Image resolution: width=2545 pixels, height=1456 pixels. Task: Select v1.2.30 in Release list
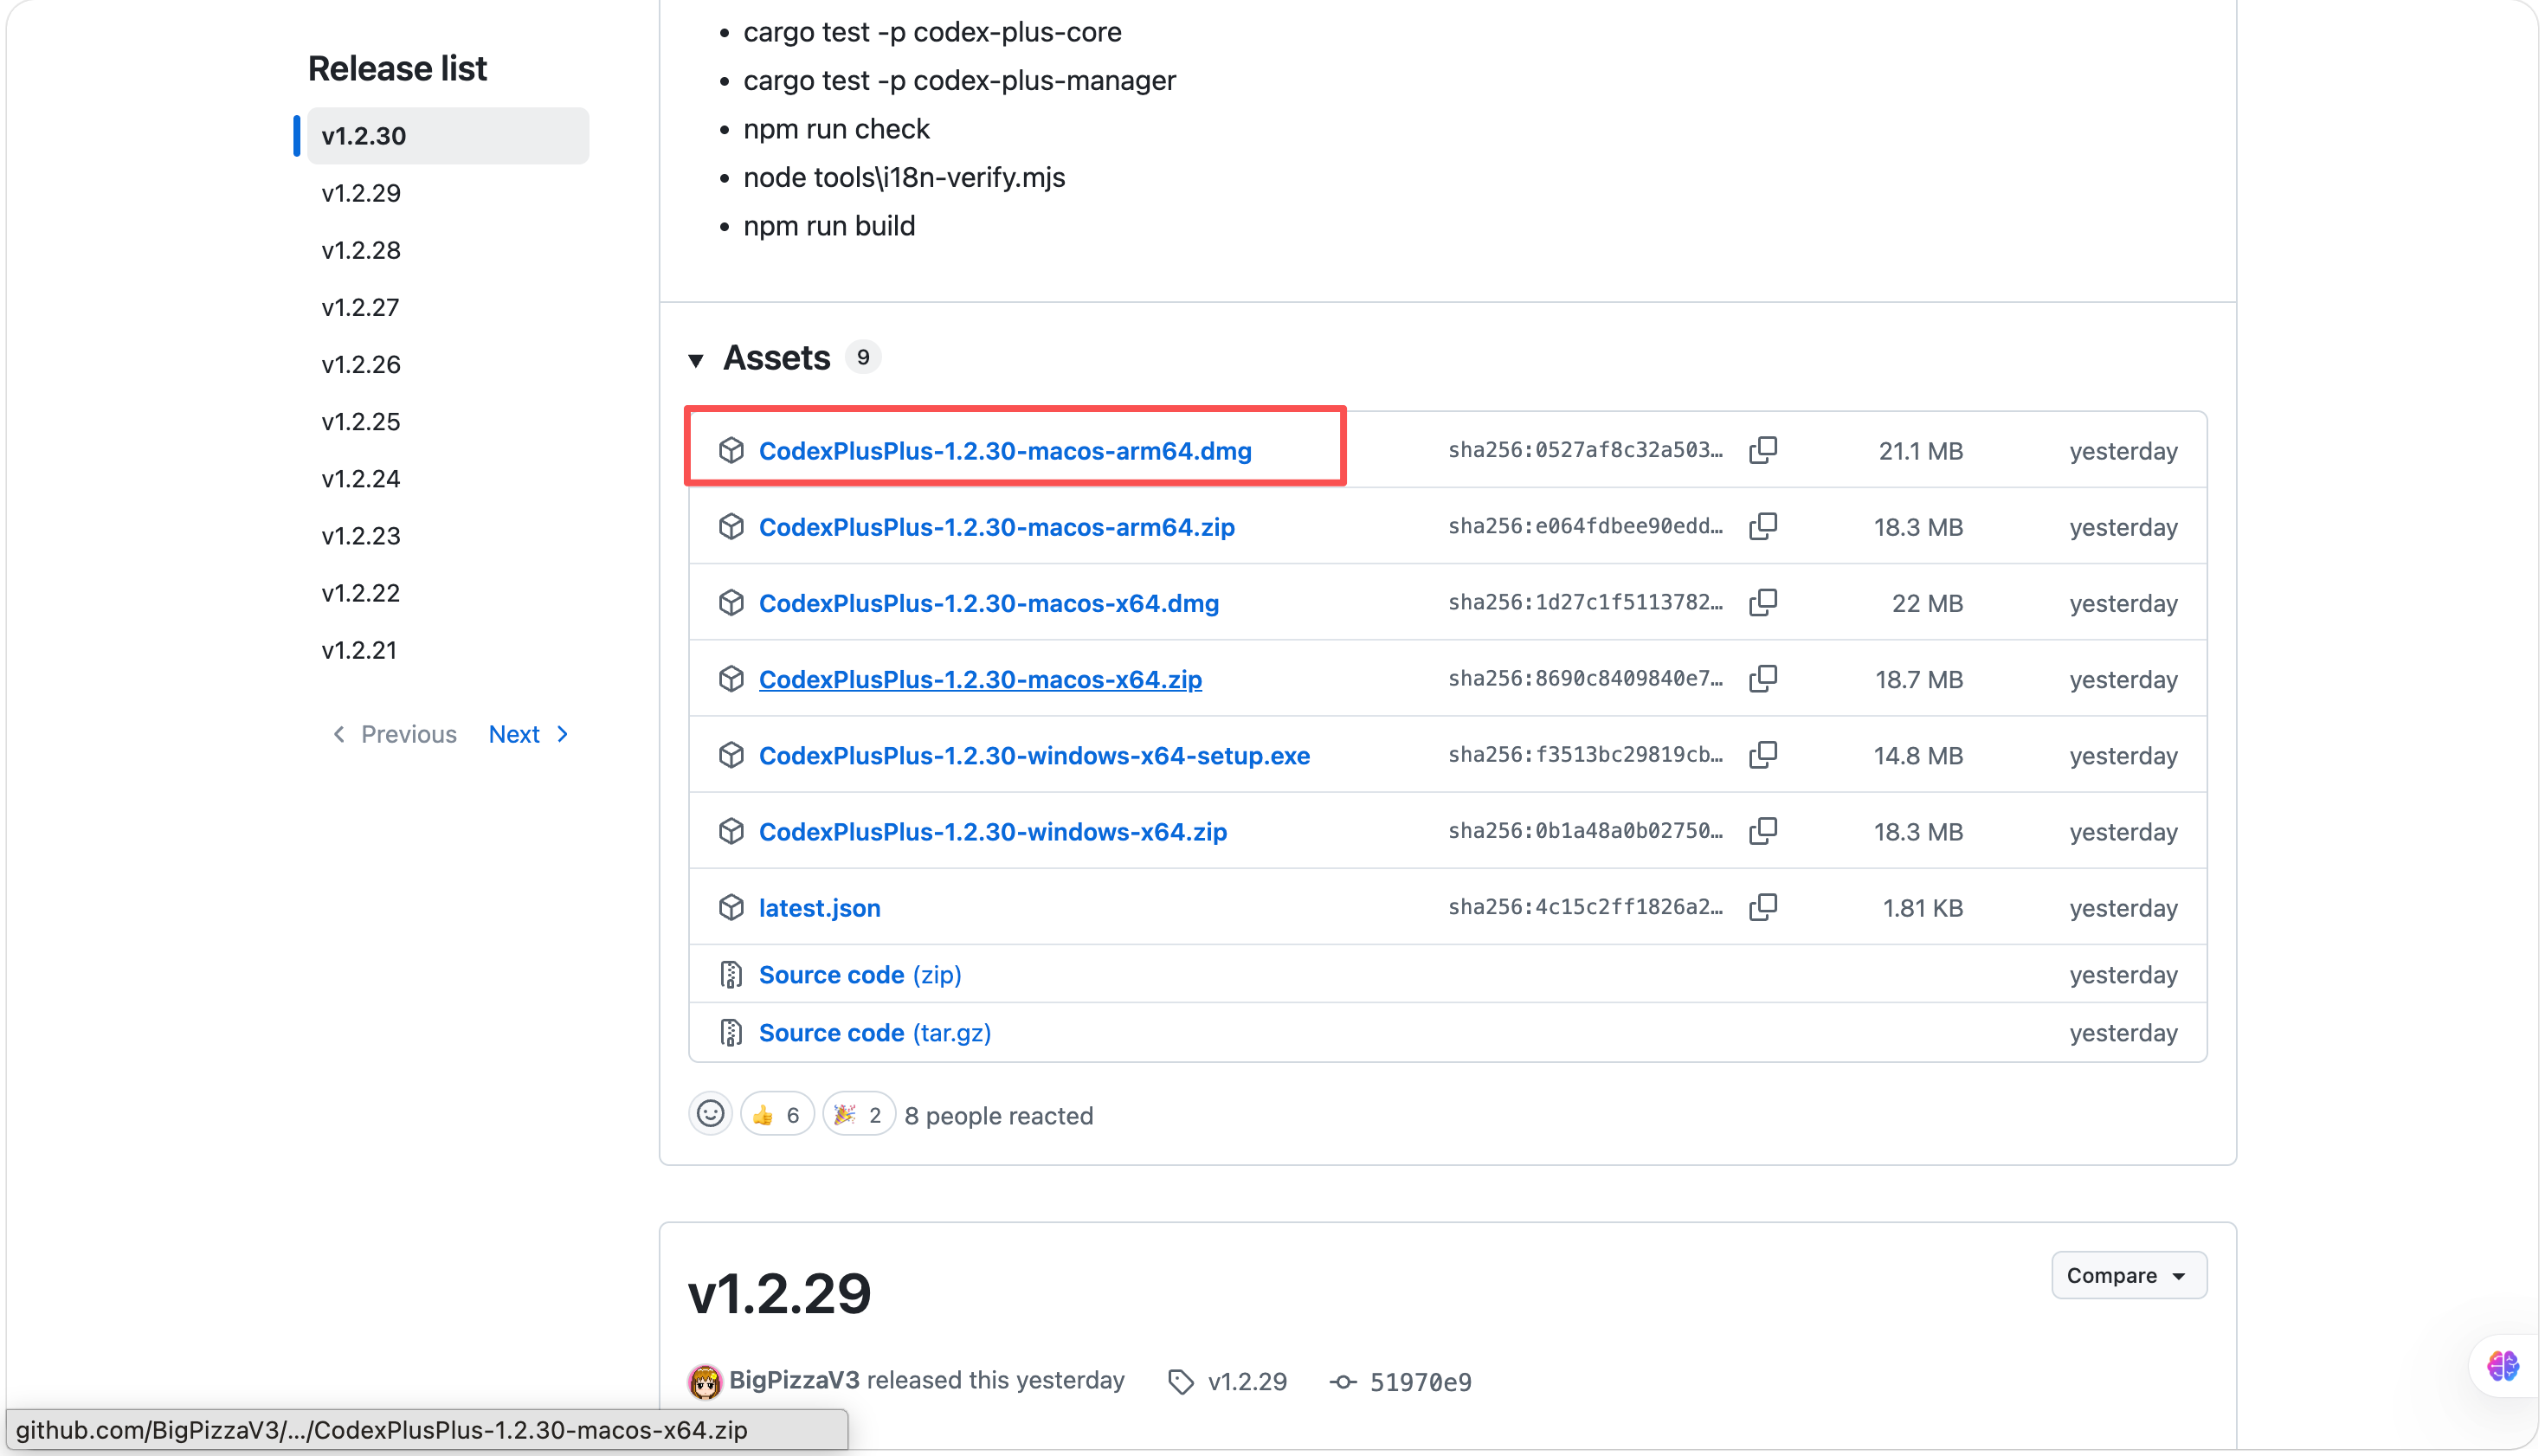click(448, 135)
